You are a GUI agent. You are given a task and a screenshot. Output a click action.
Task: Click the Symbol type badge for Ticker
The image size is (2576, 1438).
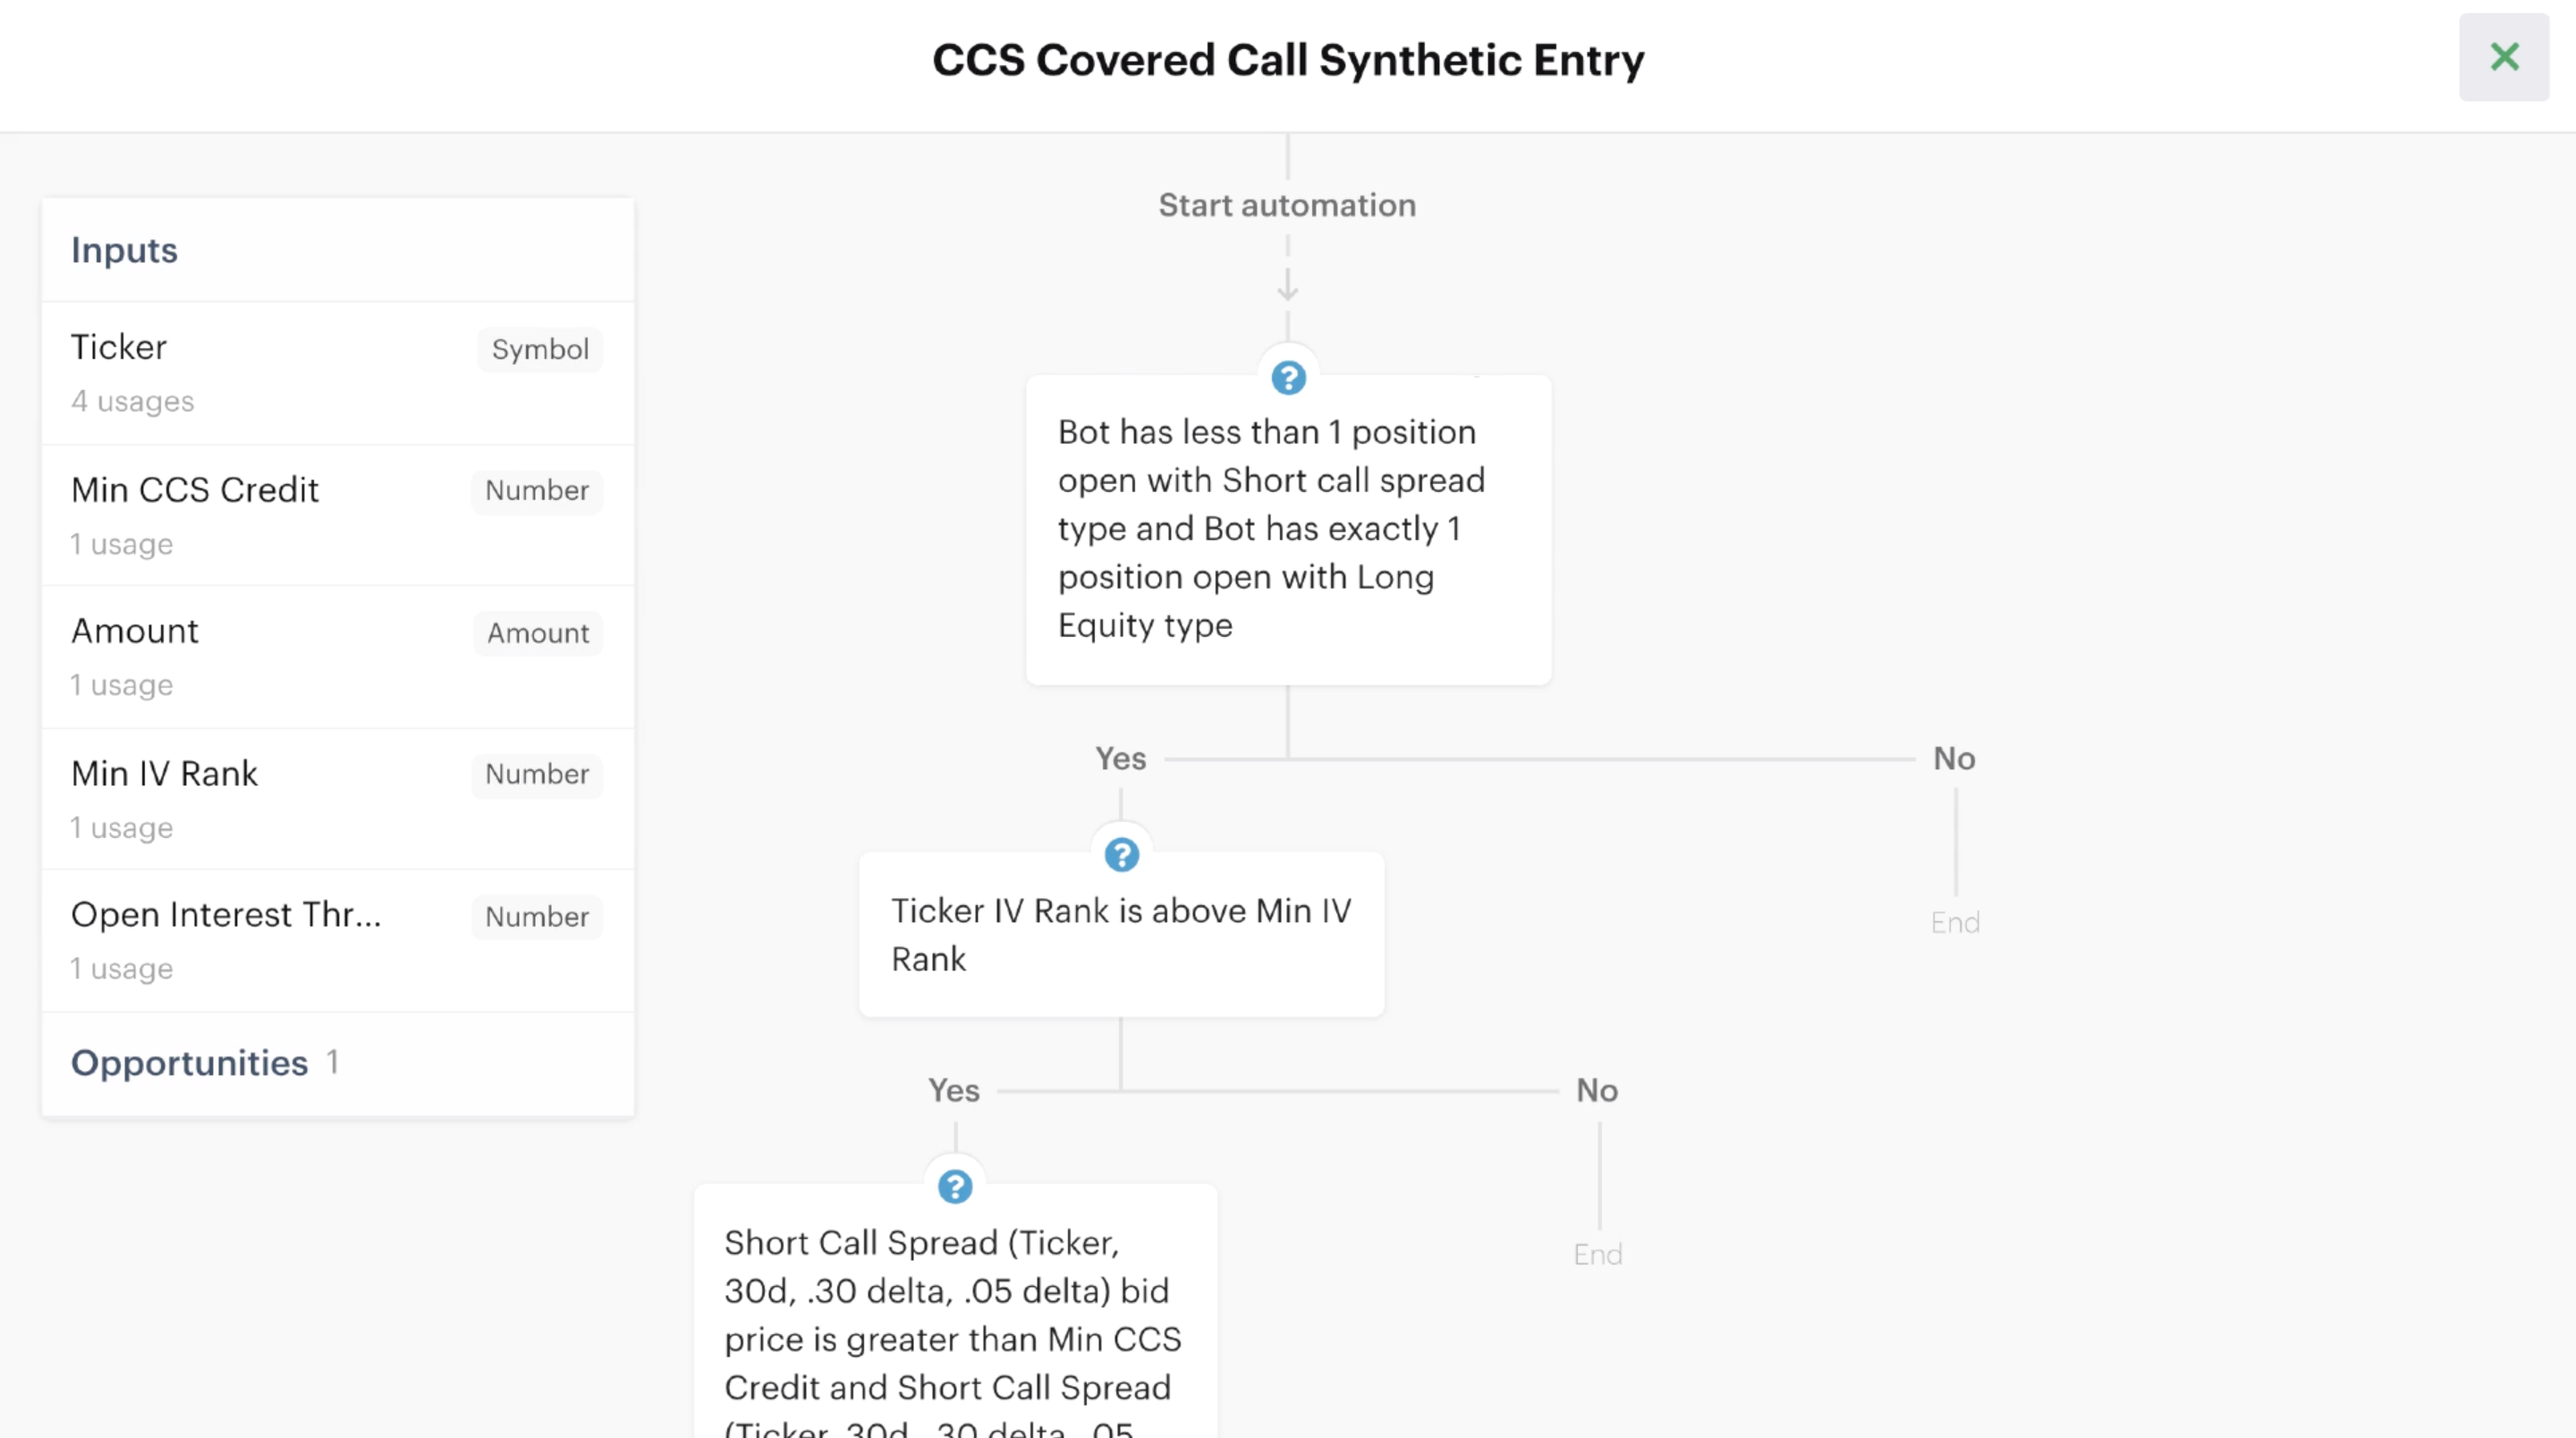click(540, 349)
